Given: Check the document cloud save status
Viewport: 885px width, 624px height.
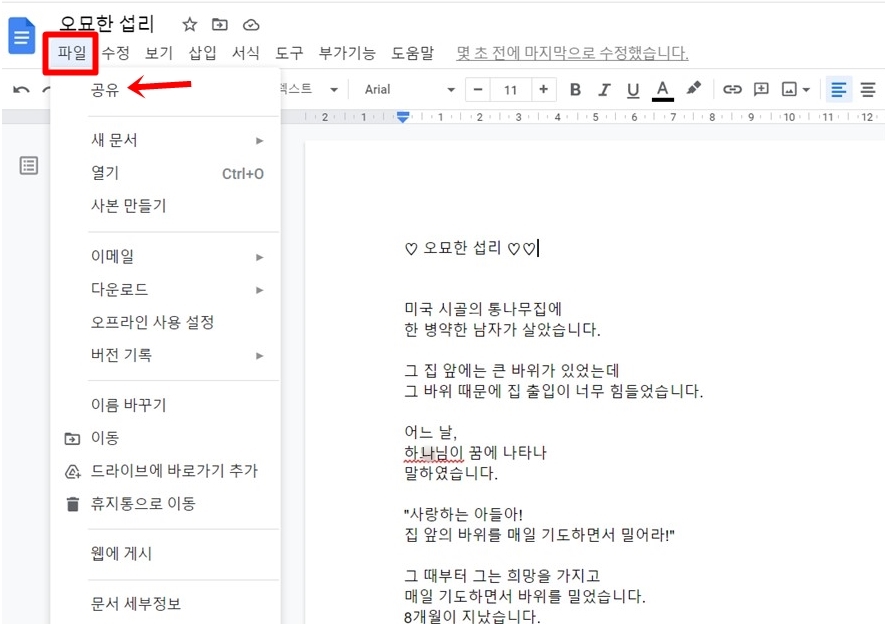Looking at the screenshot, I should pos(250,23).
